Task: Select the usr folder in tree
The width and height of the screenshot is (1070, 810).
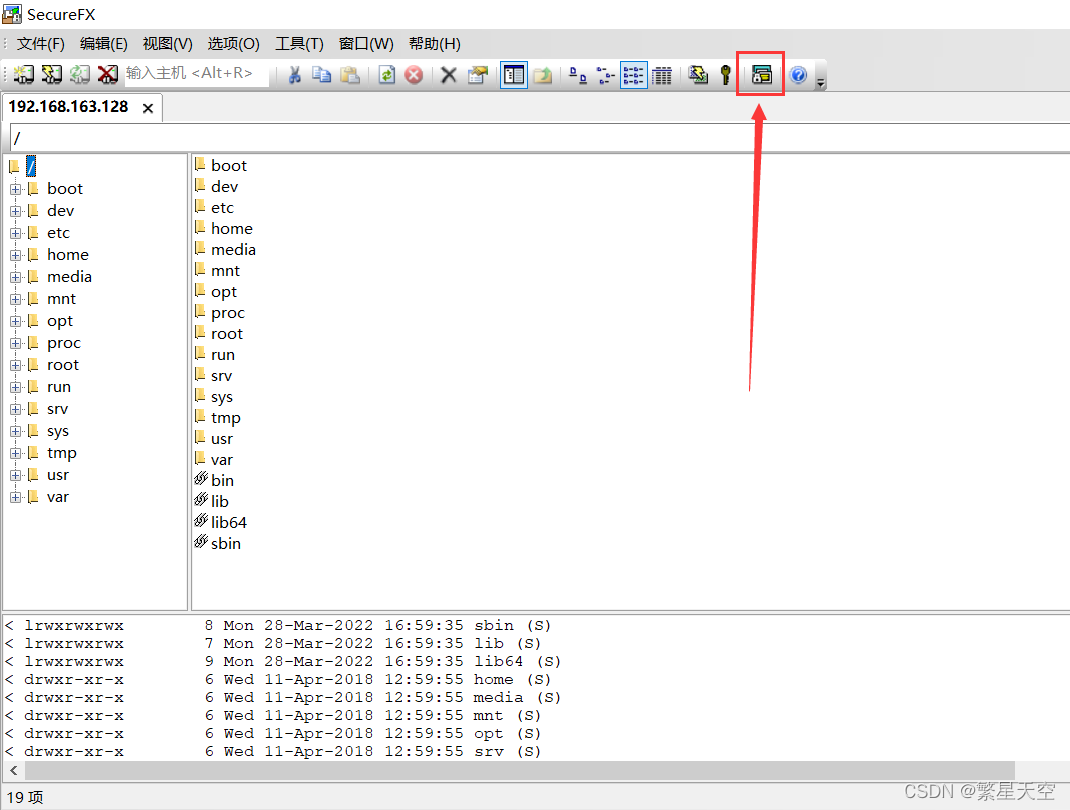Action: coord(58,475)
